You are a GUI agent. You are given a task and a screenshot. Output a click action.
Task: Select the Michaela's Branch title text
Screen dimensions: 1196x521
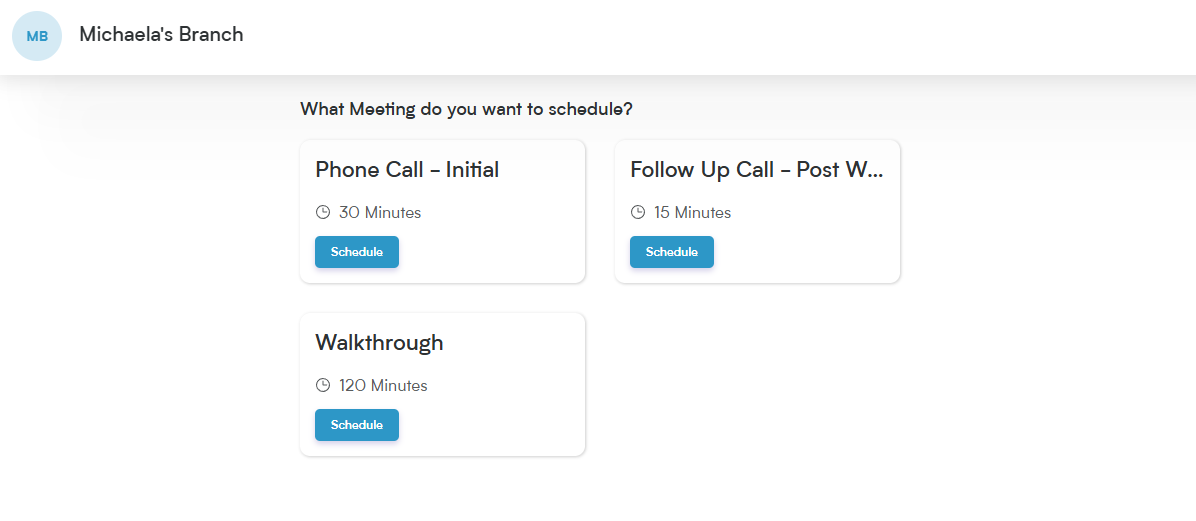(161, 34)
